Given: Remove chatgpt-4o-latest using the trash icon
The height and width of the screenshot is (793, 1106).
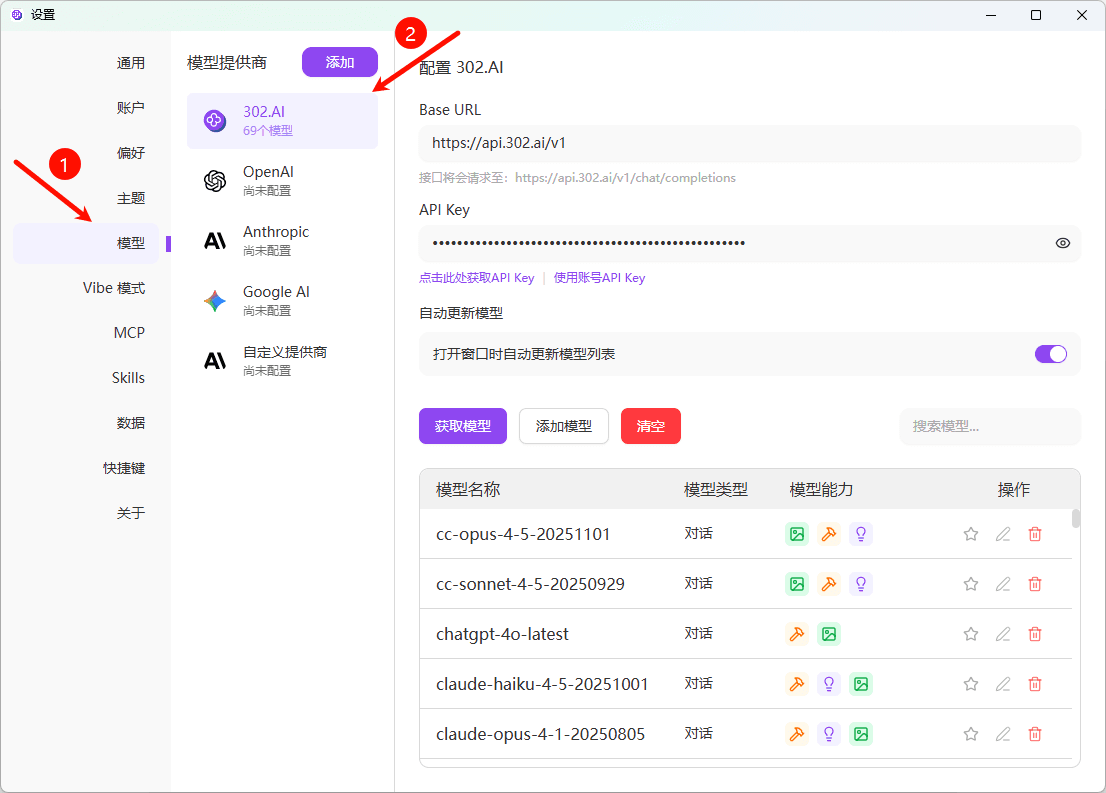Looking at the screenshot, I should (x=1035, y=634).
